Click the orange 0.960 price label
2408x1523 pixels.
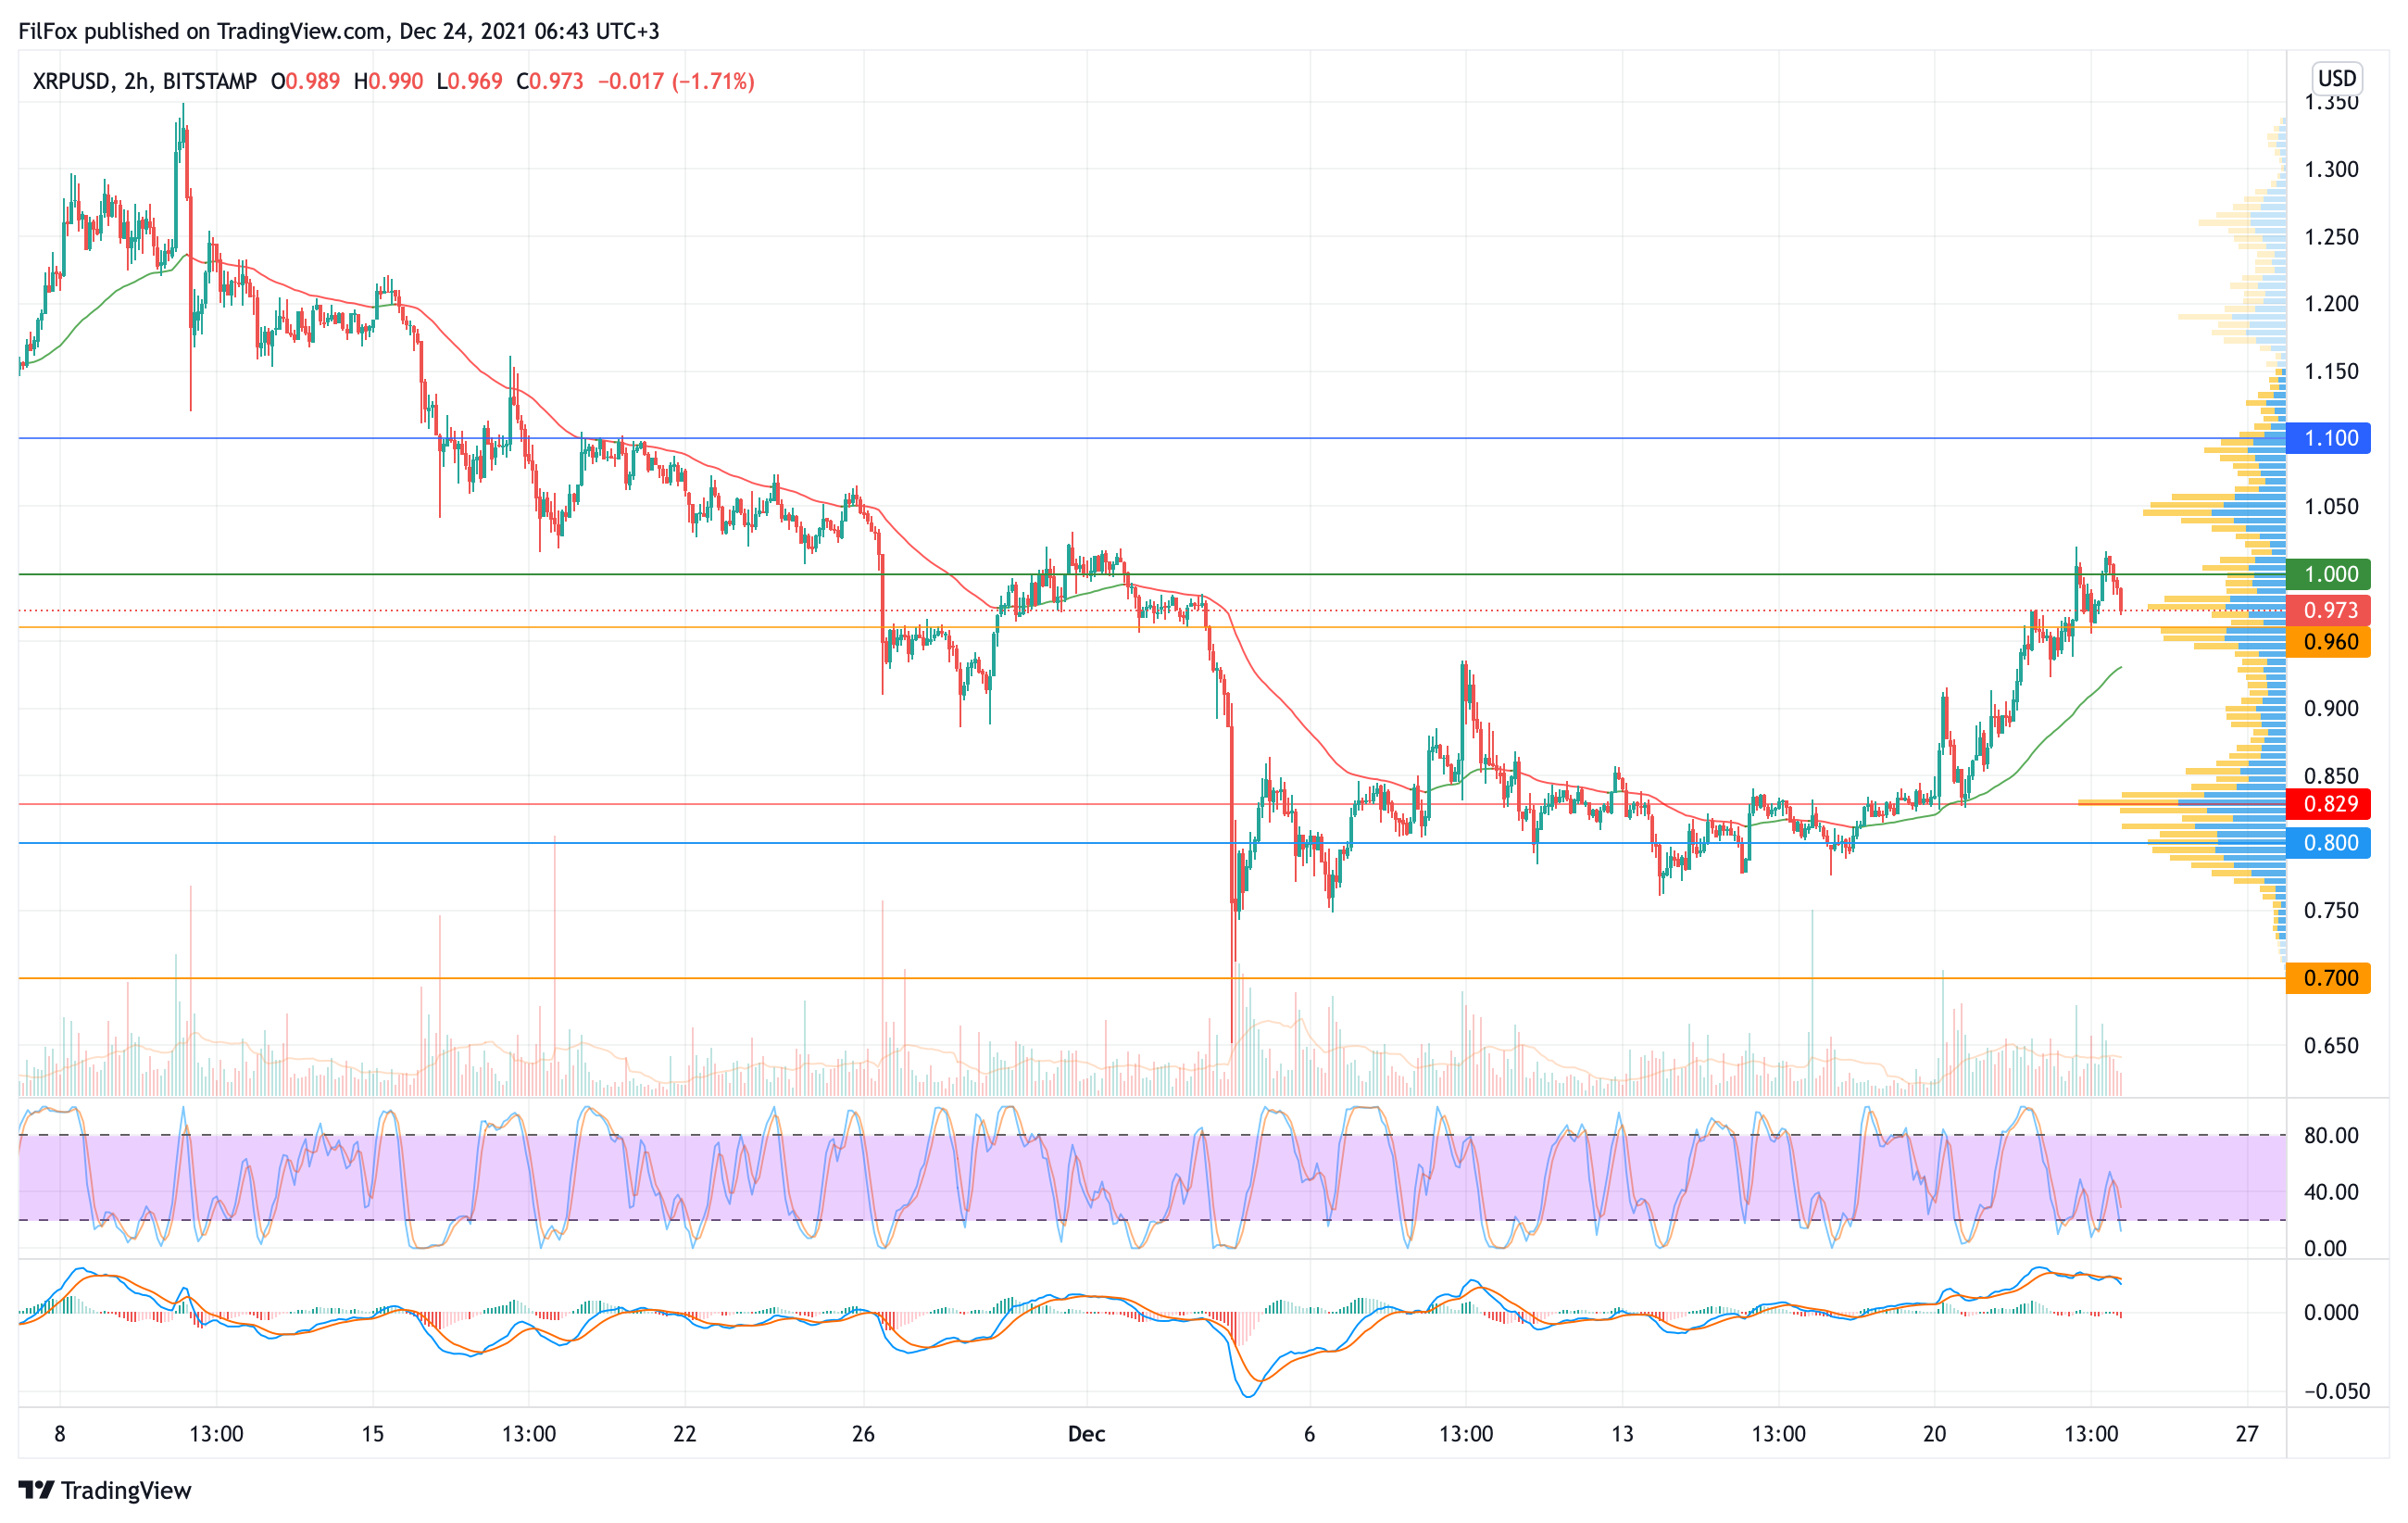[x=2329, y=642]
